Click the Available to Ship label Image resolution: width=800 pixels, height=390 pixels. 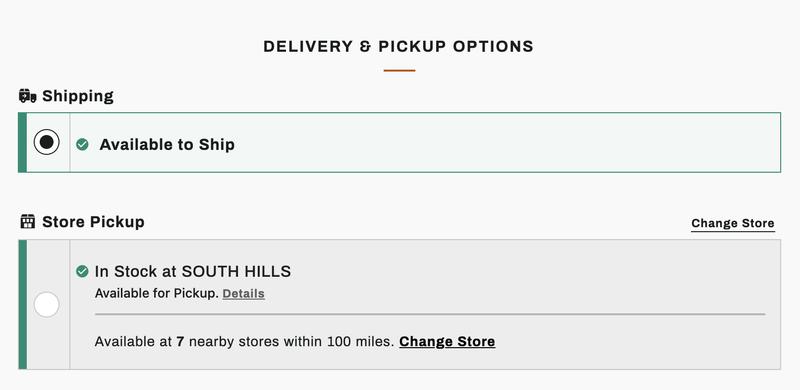point(167,144)
